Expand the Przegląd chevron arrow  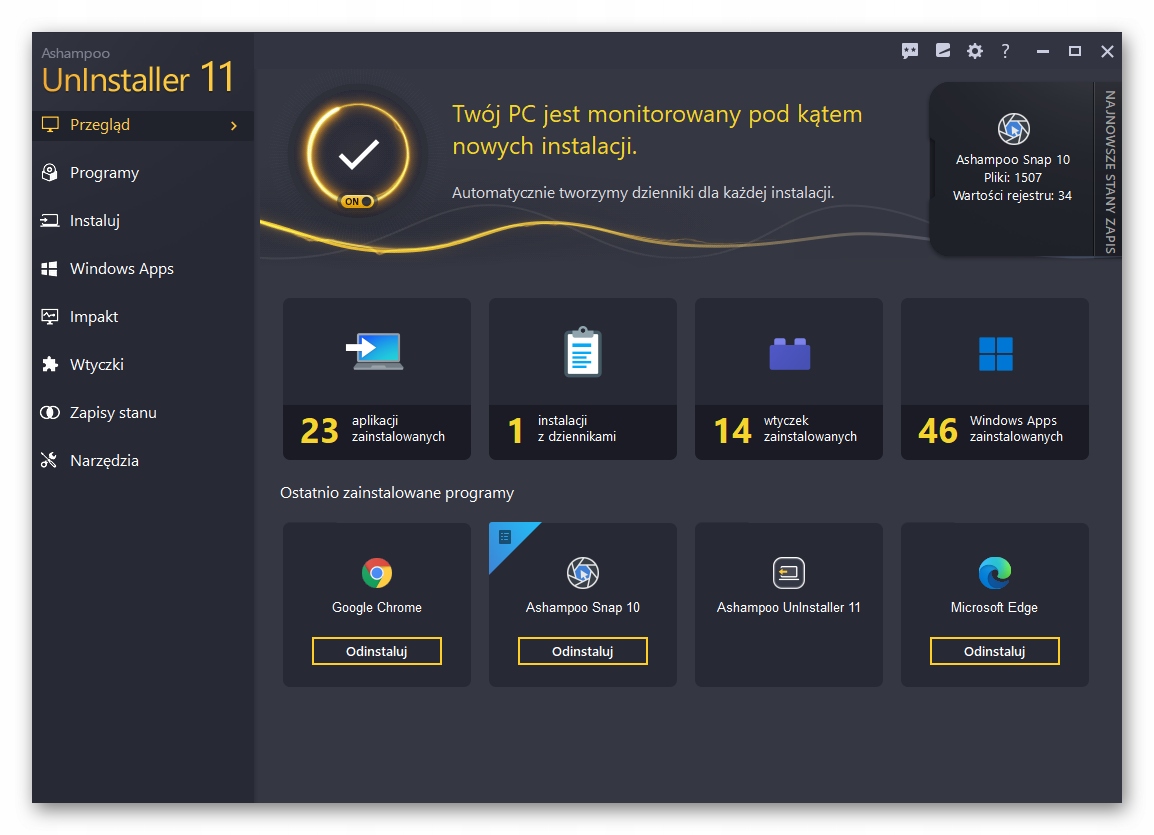click(x=233, y=126)
